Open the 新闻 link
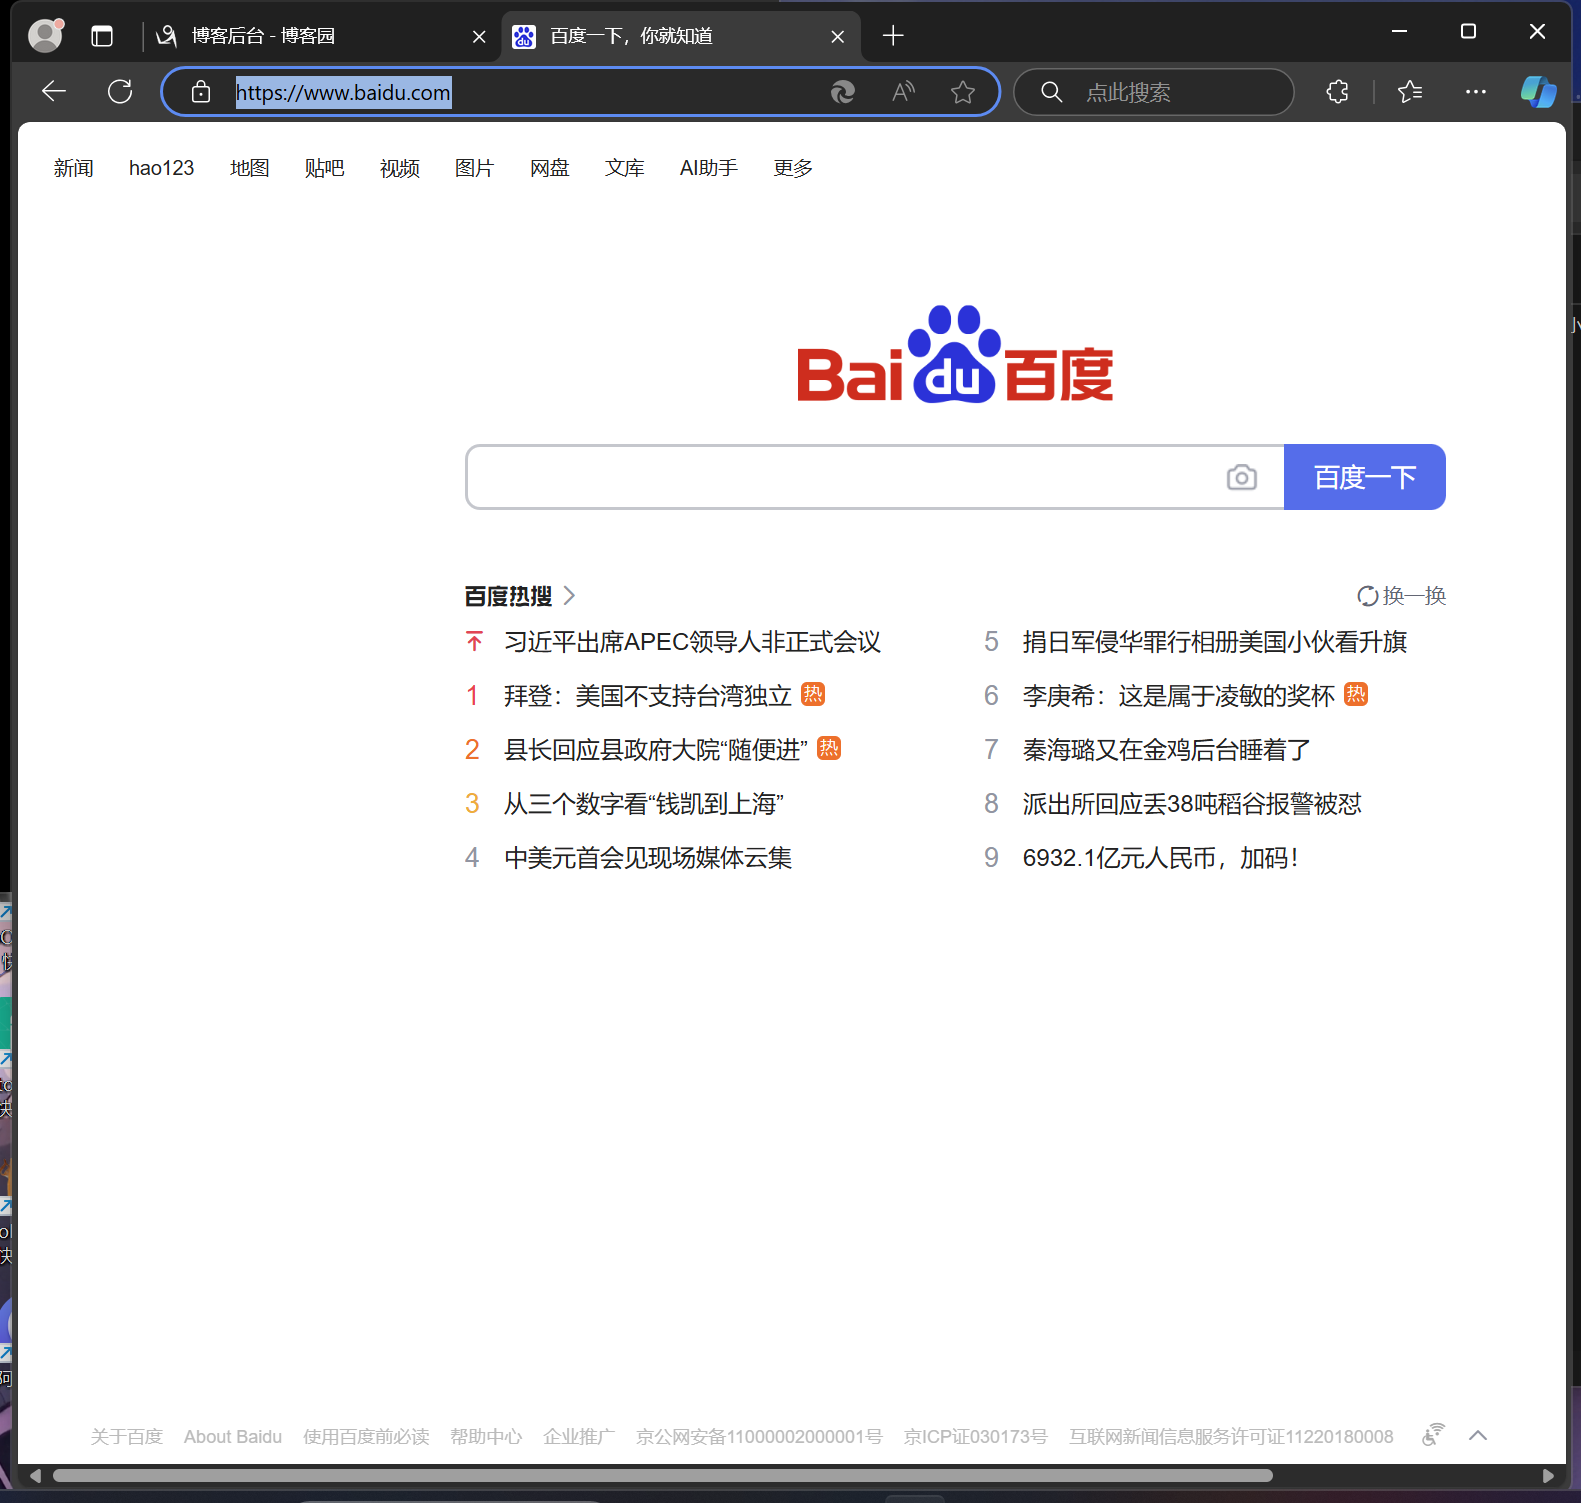Screen dimensions: 1581x1503 tap(74, 168)
